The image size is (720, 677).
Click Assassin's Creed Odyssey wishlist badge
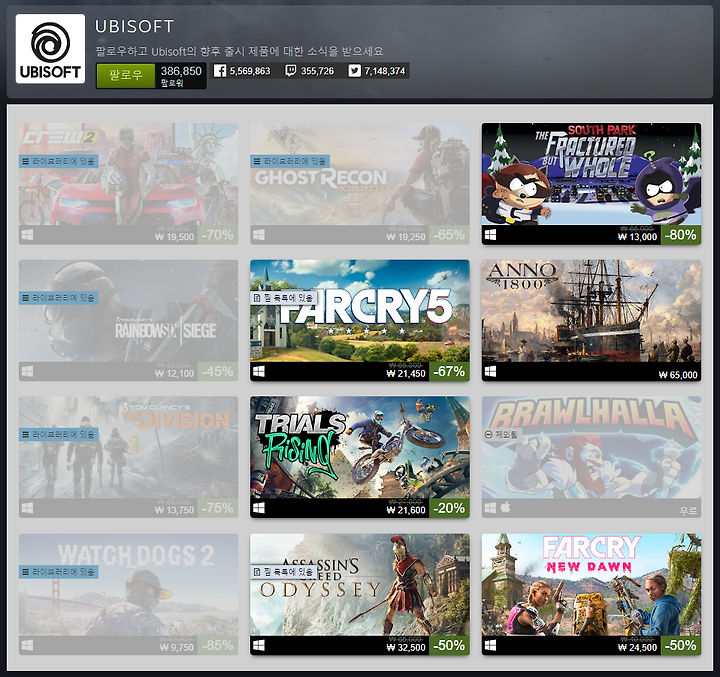click(x=283, y=572)
